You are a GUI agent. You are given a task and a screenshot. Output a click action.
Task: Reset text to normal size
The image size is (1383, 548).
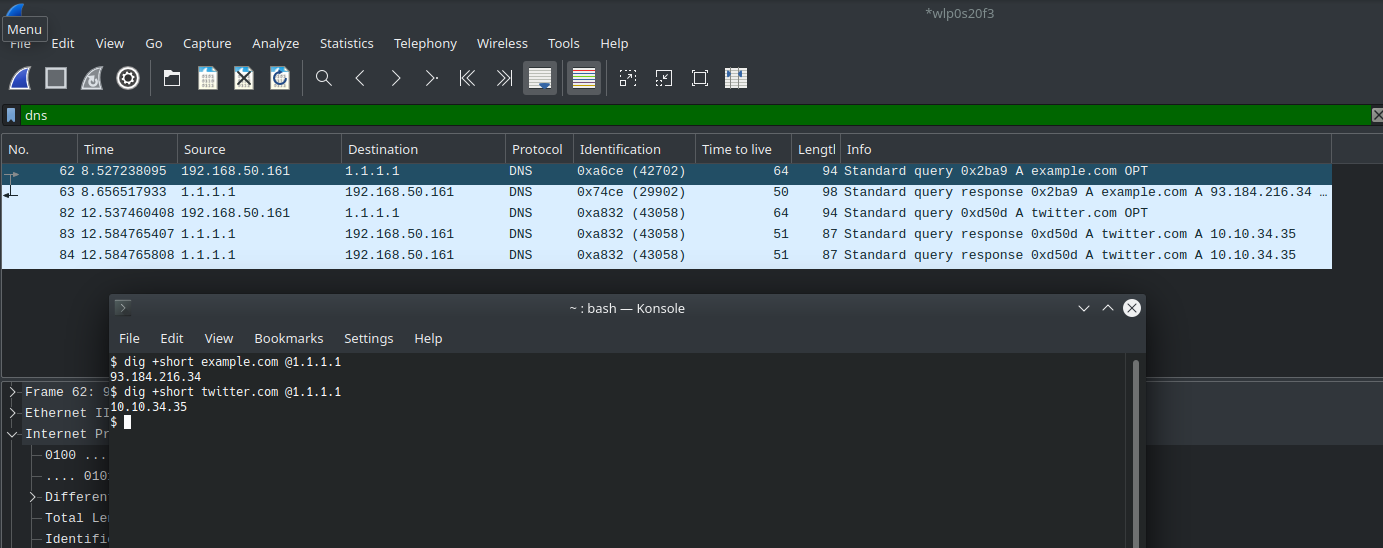pos(700,78)
